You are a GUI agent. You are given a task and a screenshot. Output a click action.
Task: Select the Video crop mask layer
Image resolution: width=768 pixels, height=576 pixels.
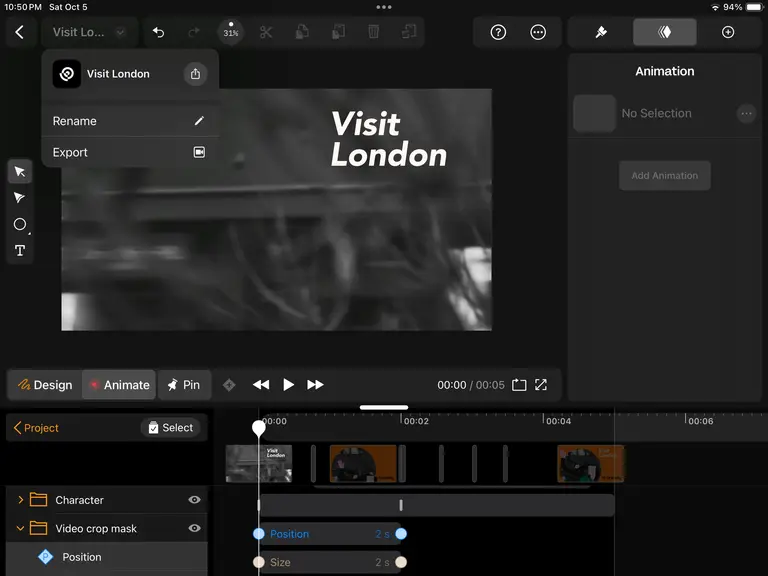pyautogui.click(x=107, y=528)
